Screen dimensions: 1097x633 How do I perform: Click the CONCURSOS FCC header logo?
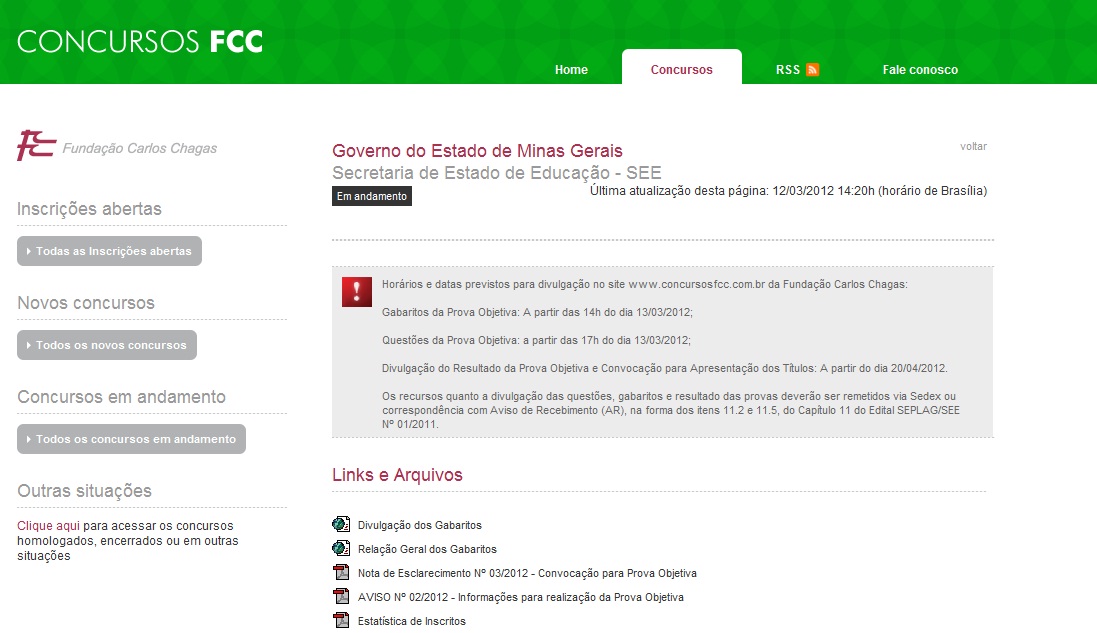coord(138,41)
